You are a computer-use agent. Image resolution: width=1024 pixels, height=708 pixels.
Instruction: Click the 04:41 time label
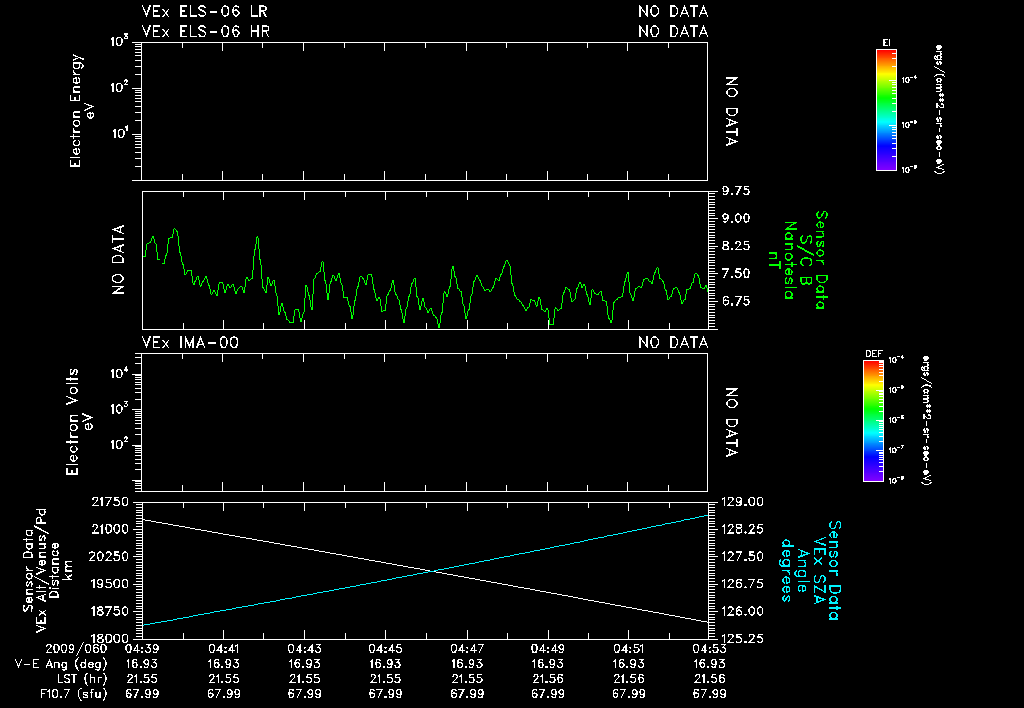click(223, 649)
